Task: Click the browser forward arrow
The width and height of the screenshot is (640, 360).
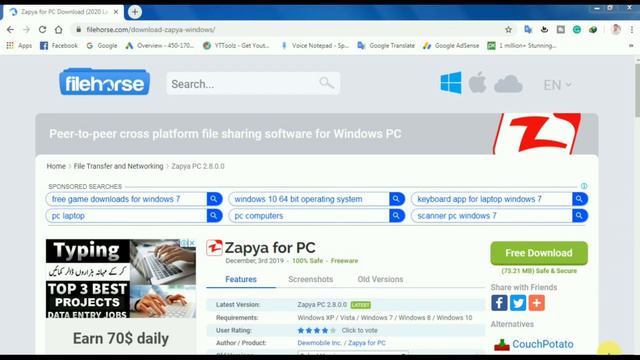Action: click(x=27, y=29)
